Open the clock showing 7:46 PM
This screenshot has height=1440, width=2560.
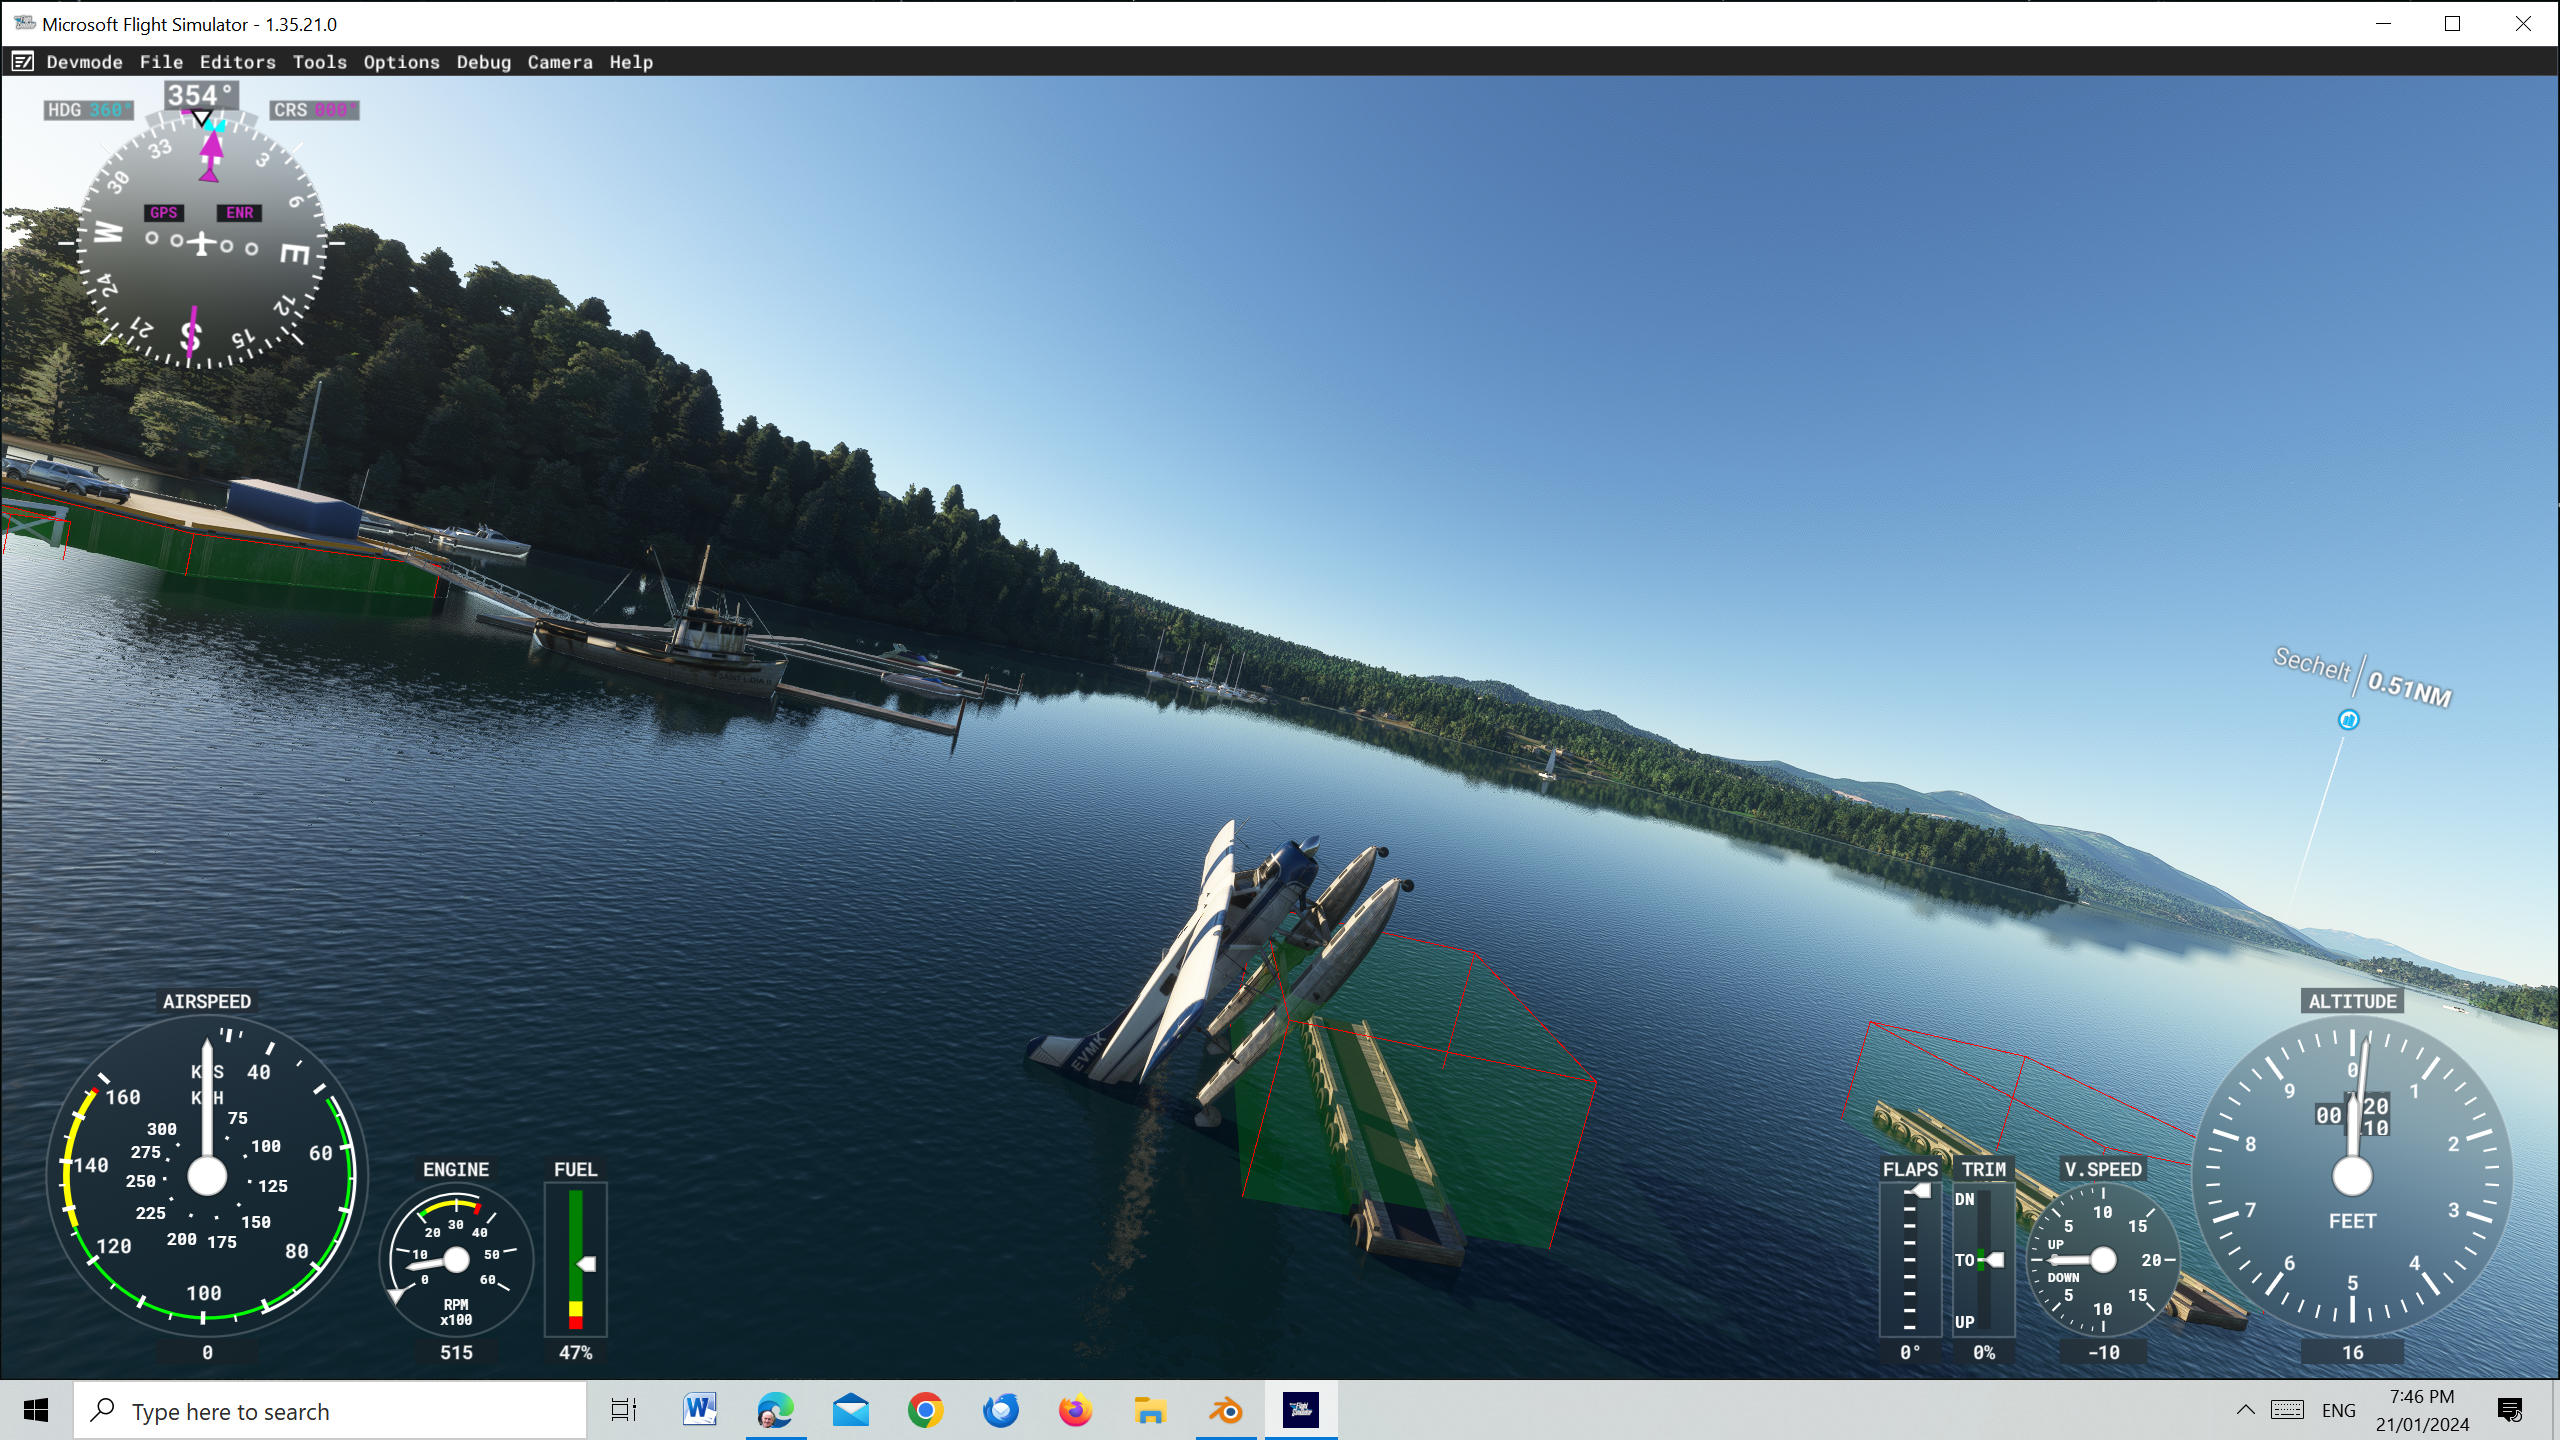point(2422,1411)
